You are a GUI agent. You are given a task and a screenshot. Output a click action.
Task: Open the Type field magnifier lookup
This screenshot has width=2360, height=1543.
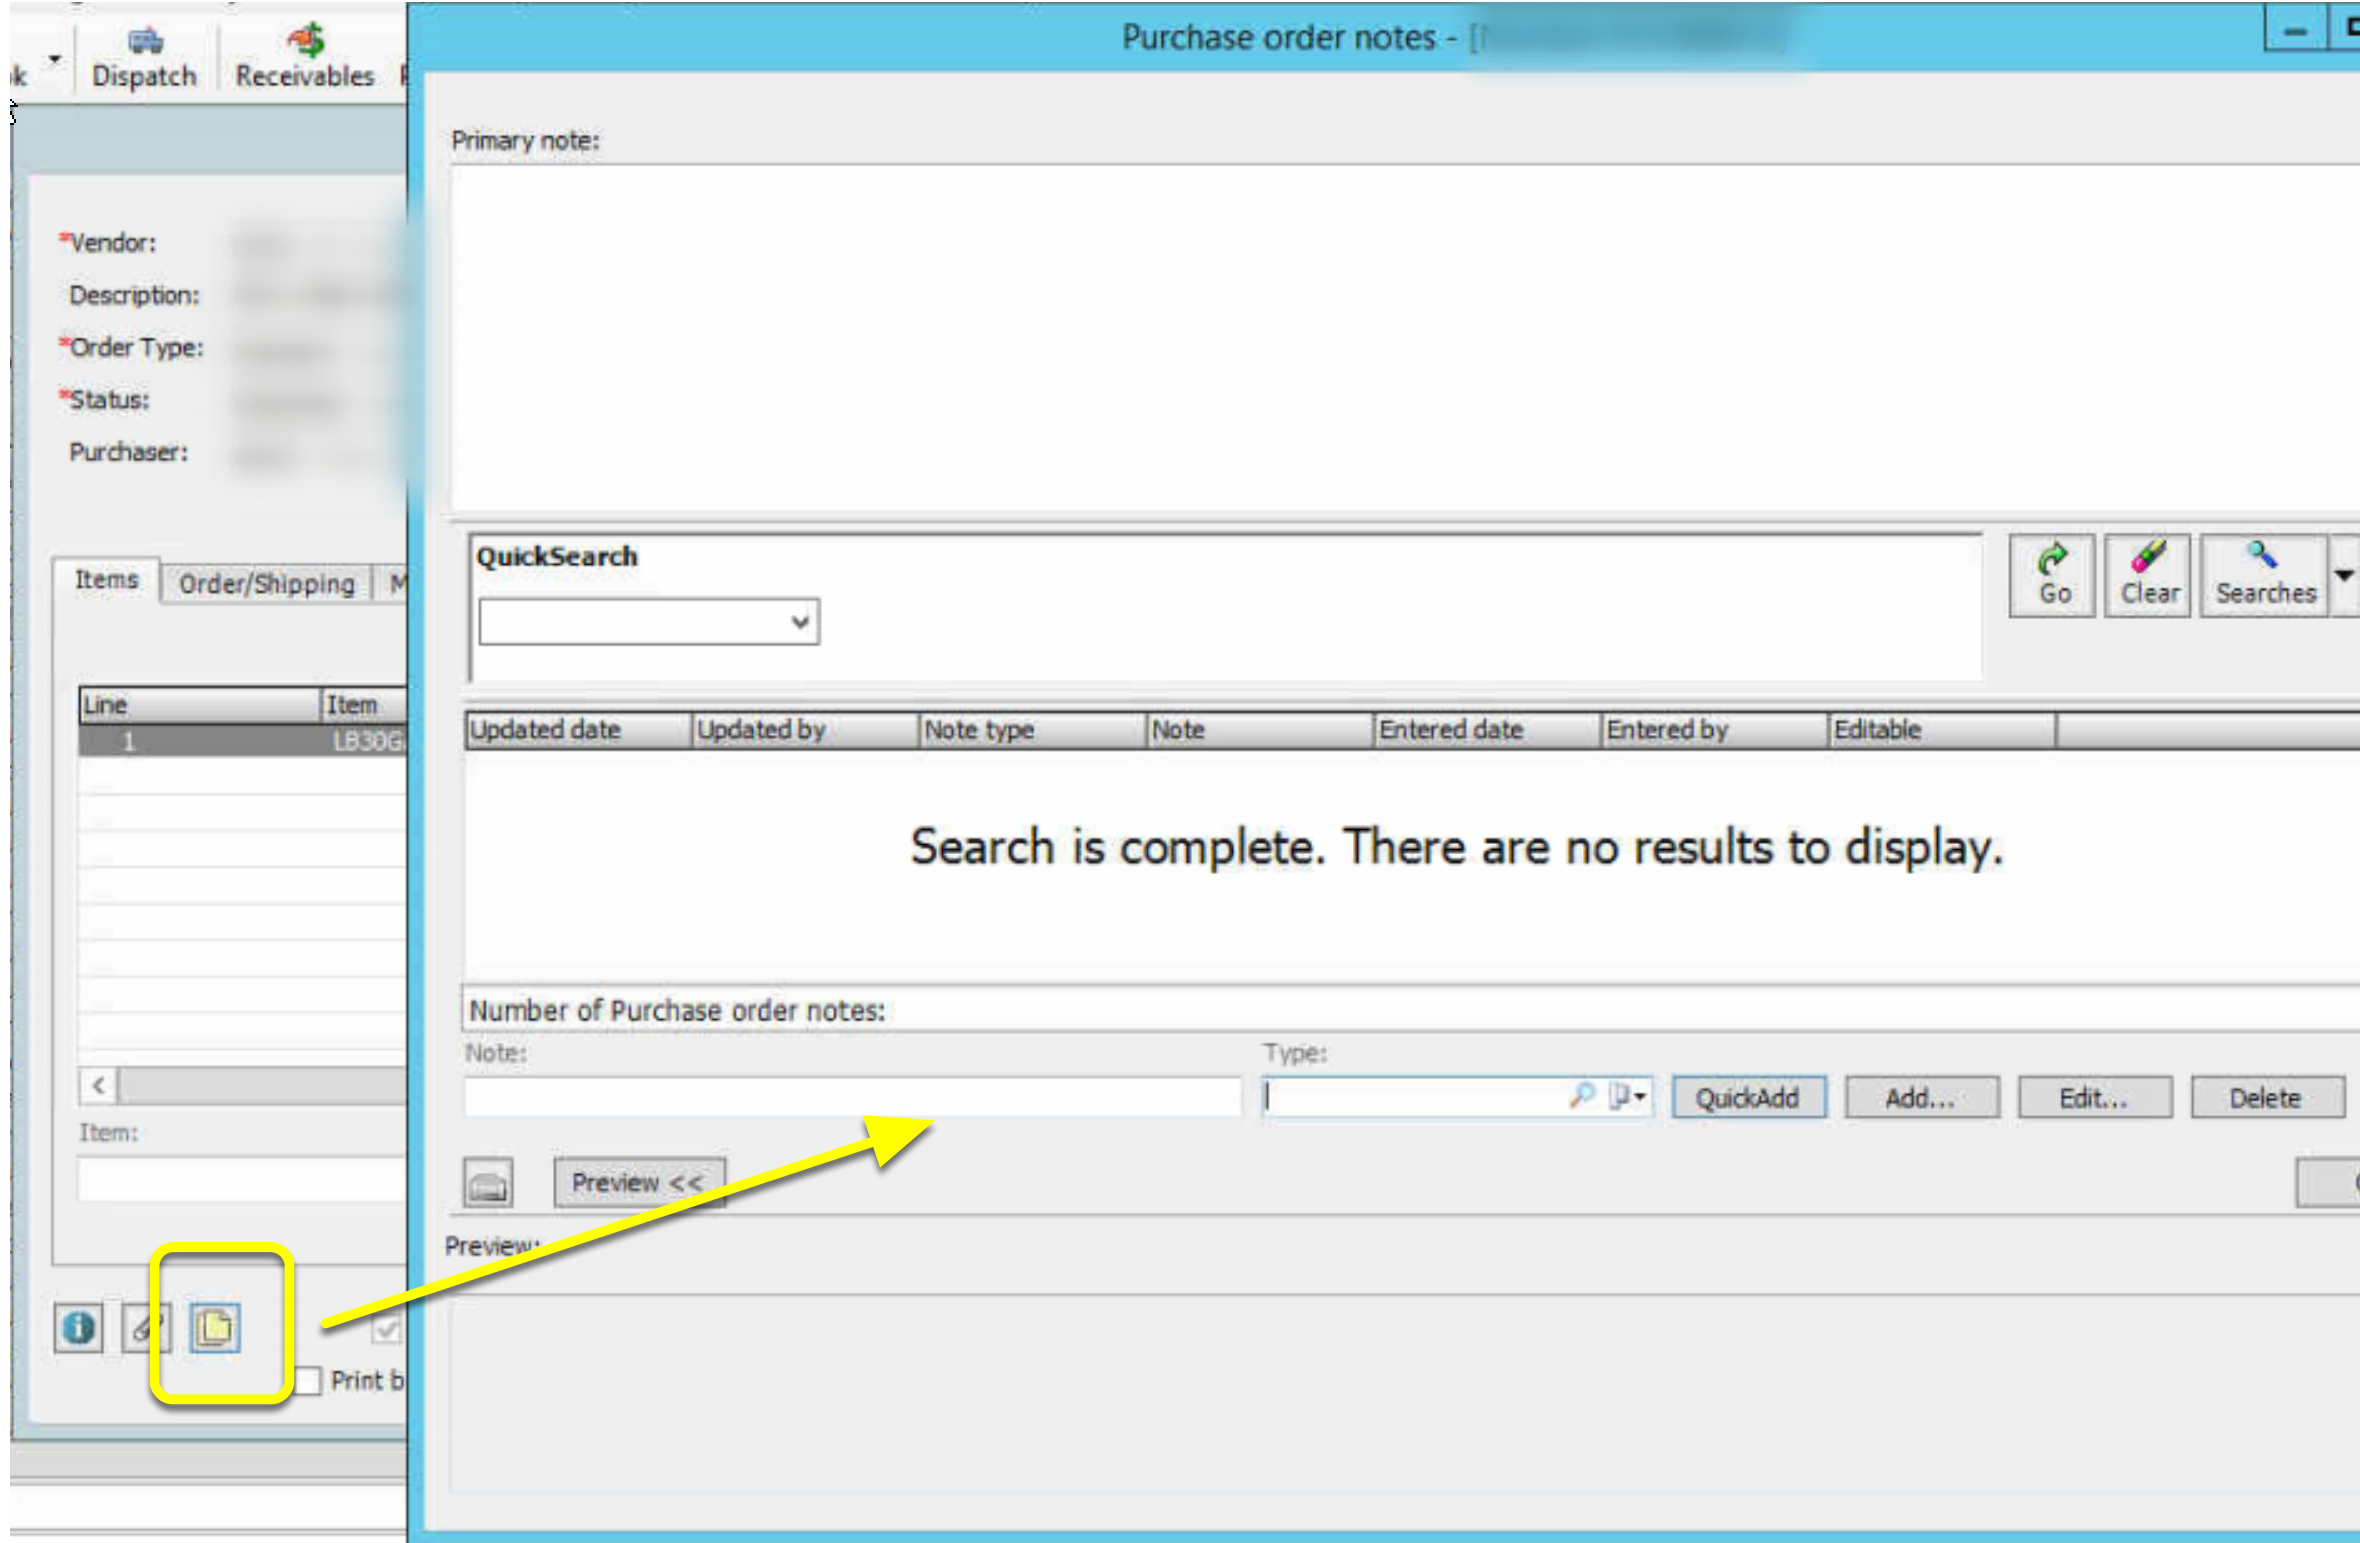[1582, 1096]
